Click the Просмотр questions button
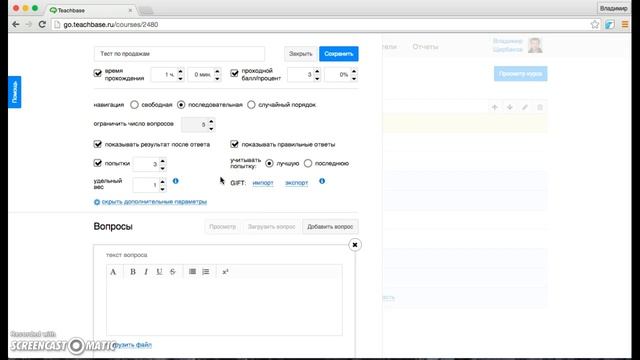 [x=222, y=227]
